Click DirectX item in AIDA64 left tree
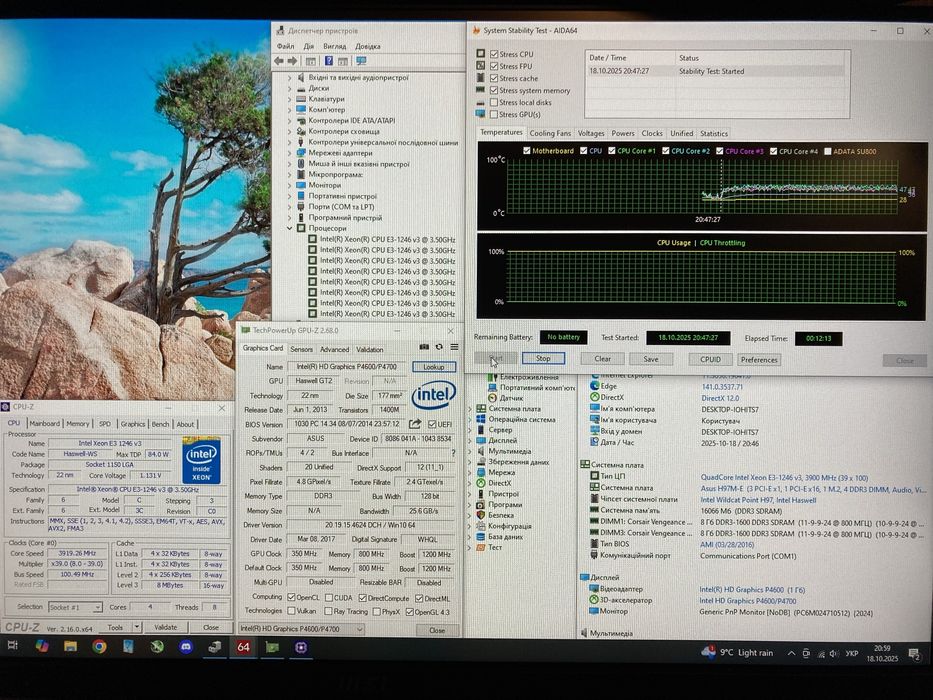Image resolution: width=933 pixels, height=700 pixels. click(499, 483)
